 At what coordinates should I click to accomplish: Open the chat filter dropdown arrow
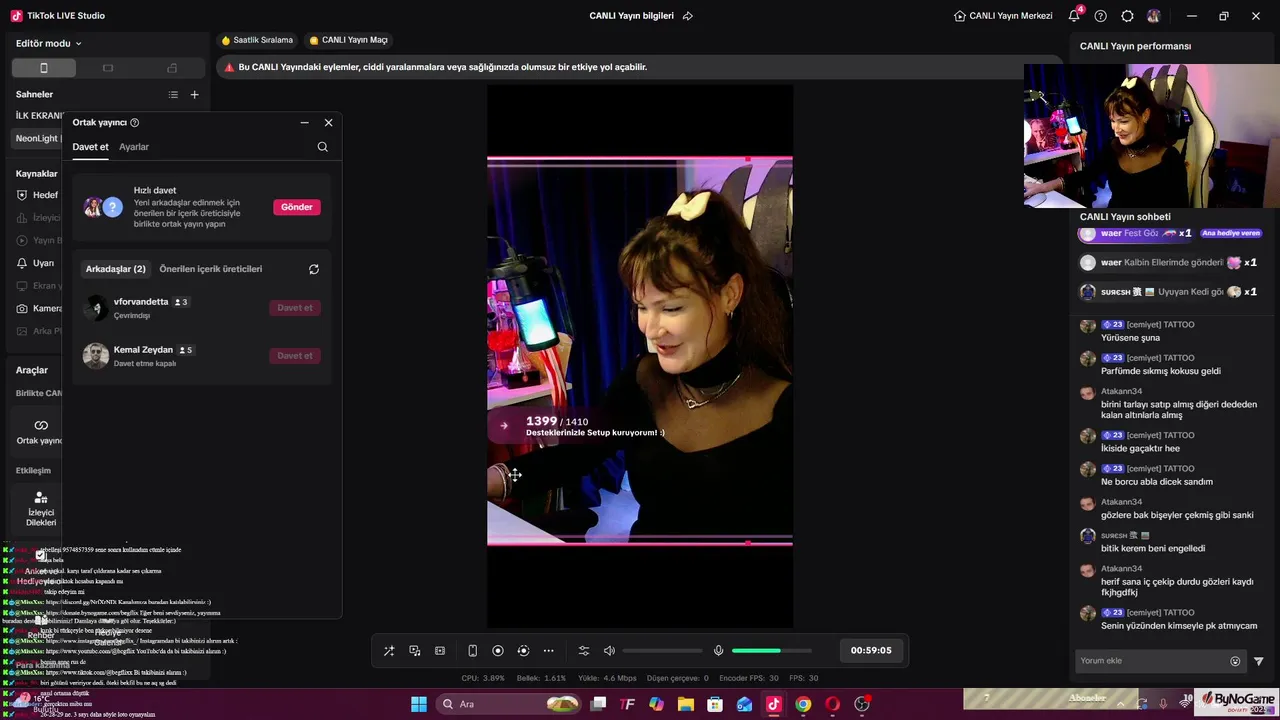click(x=1258, y=661)
